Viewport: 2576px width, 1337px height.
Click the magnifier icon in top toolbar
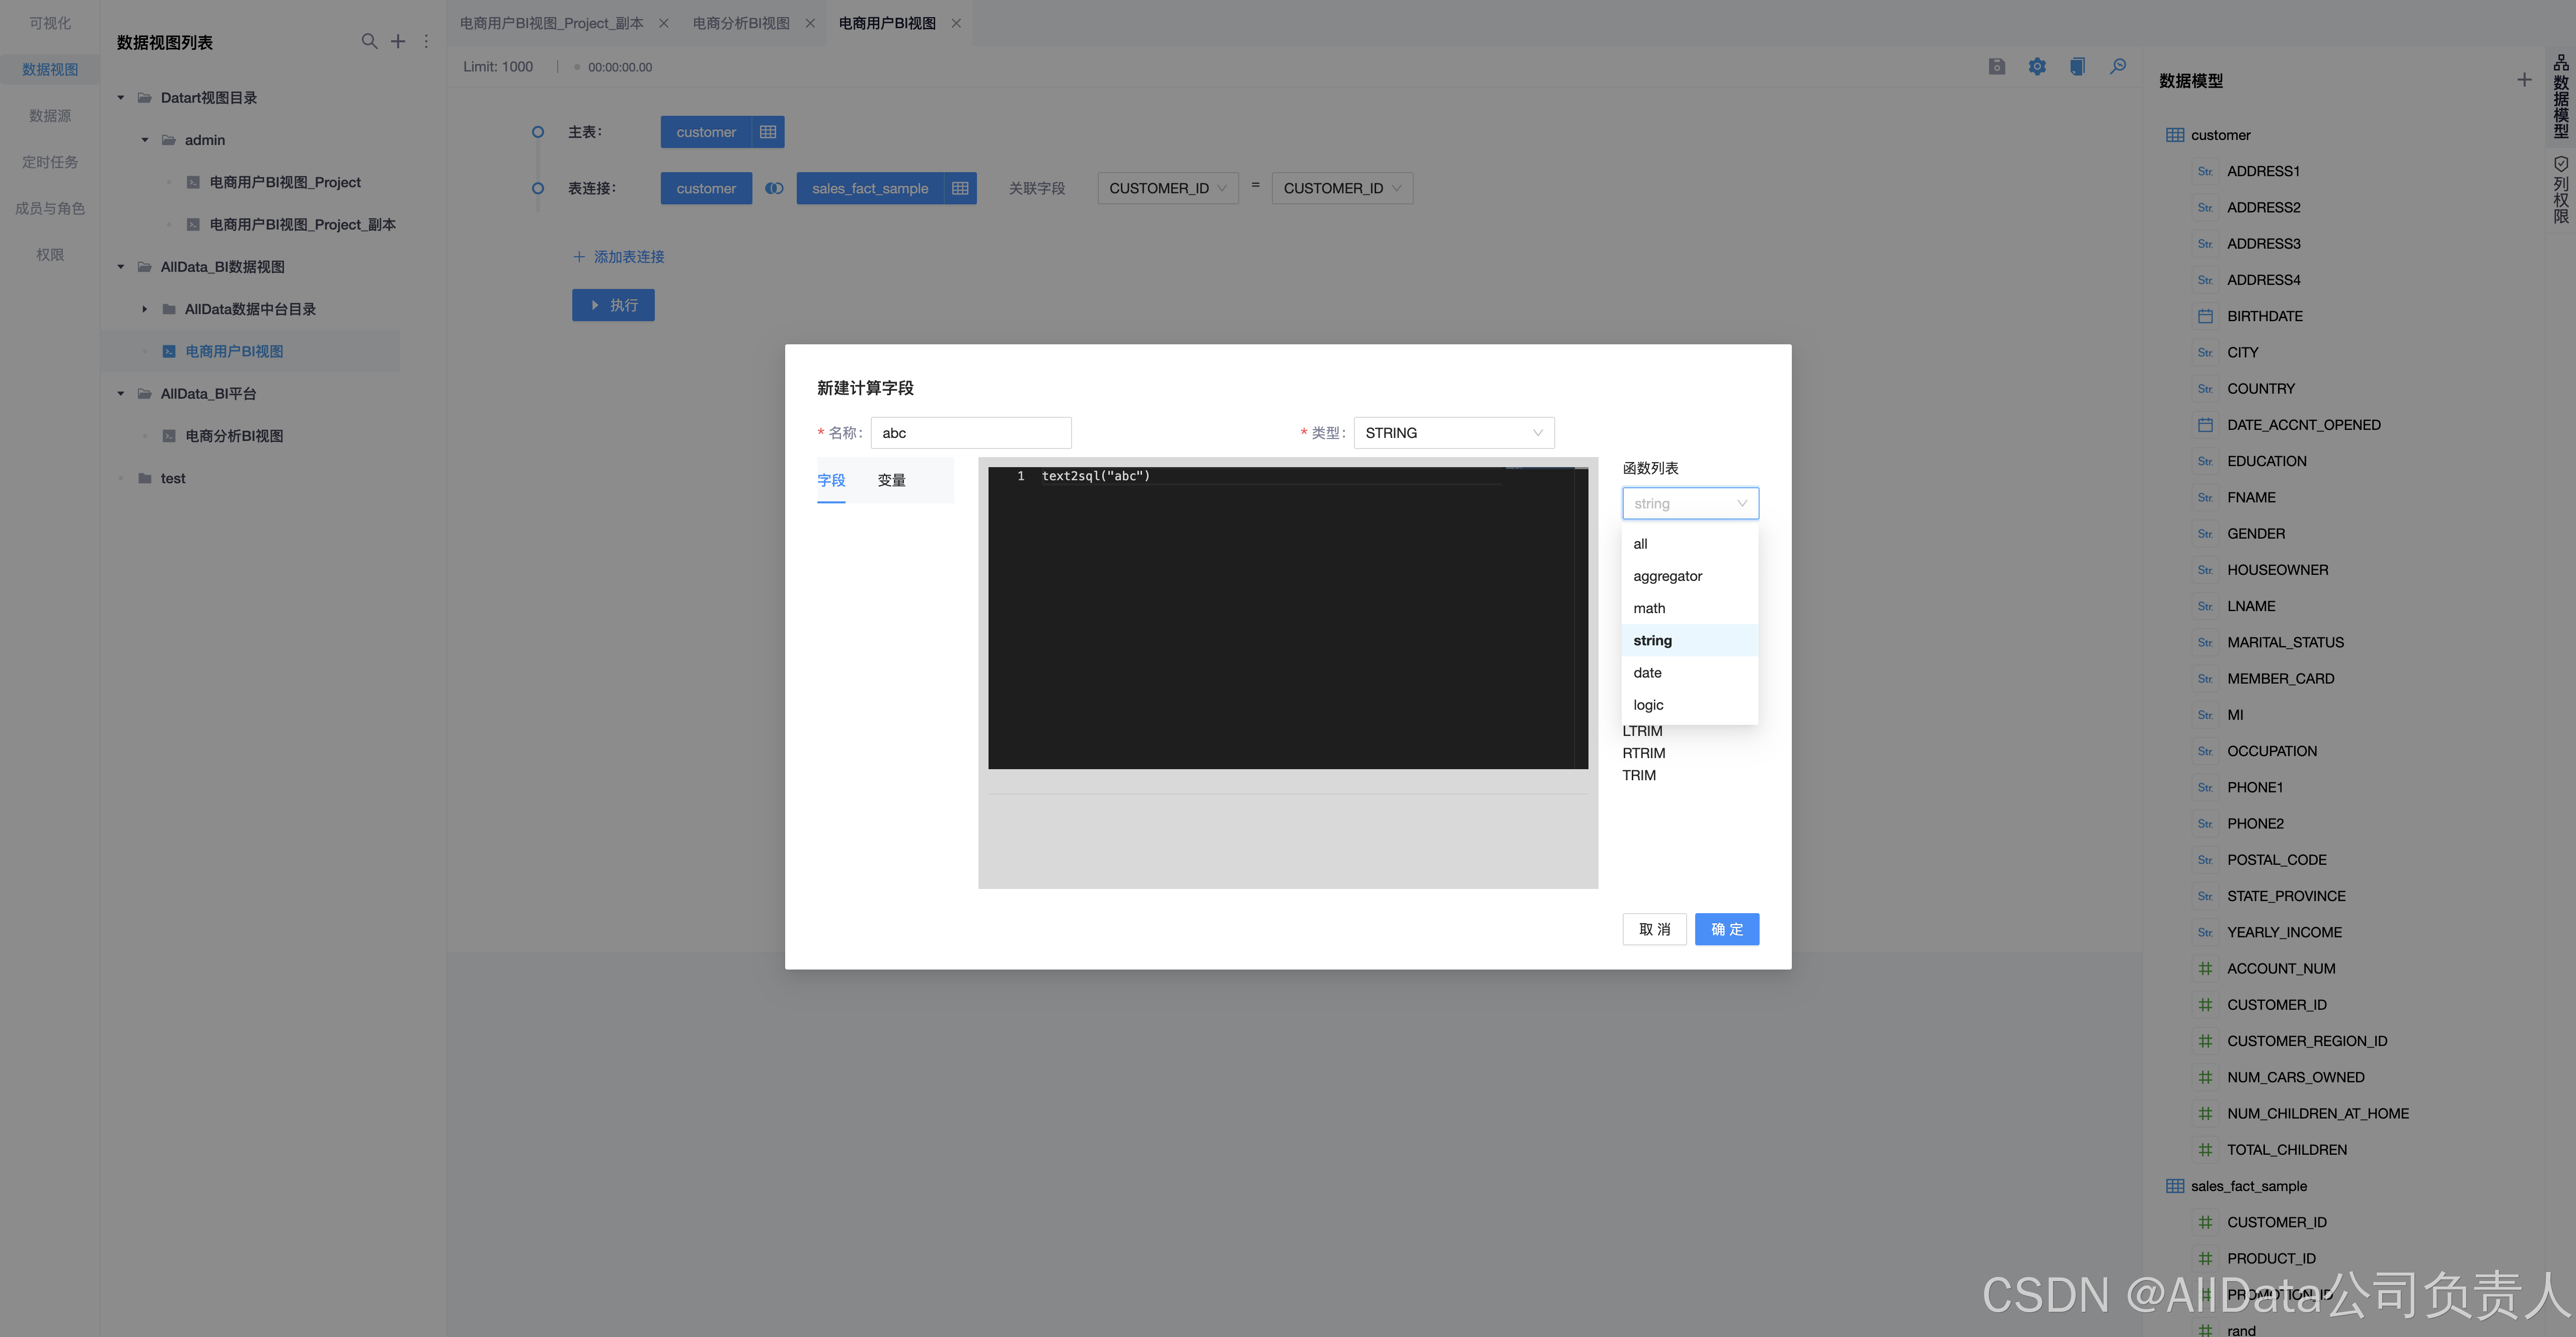[x=2118, y=67]
